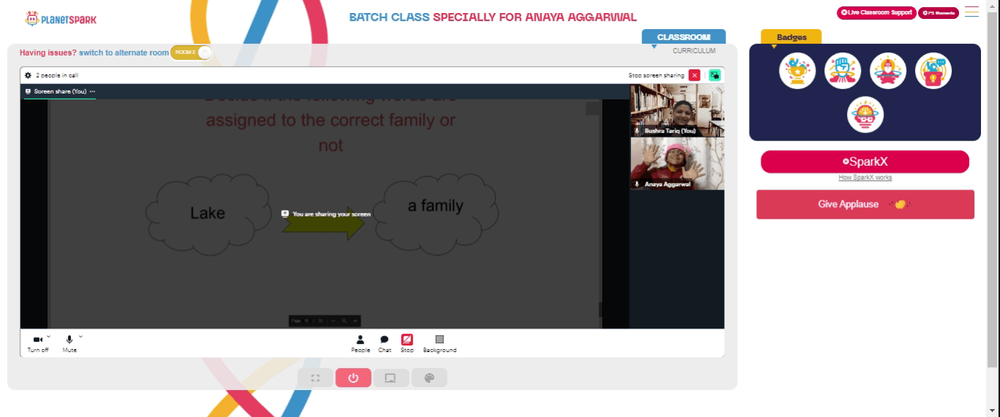Click the red power button to end class
The width and height of the screenshot is (1000, 417).
click(353, 378)
